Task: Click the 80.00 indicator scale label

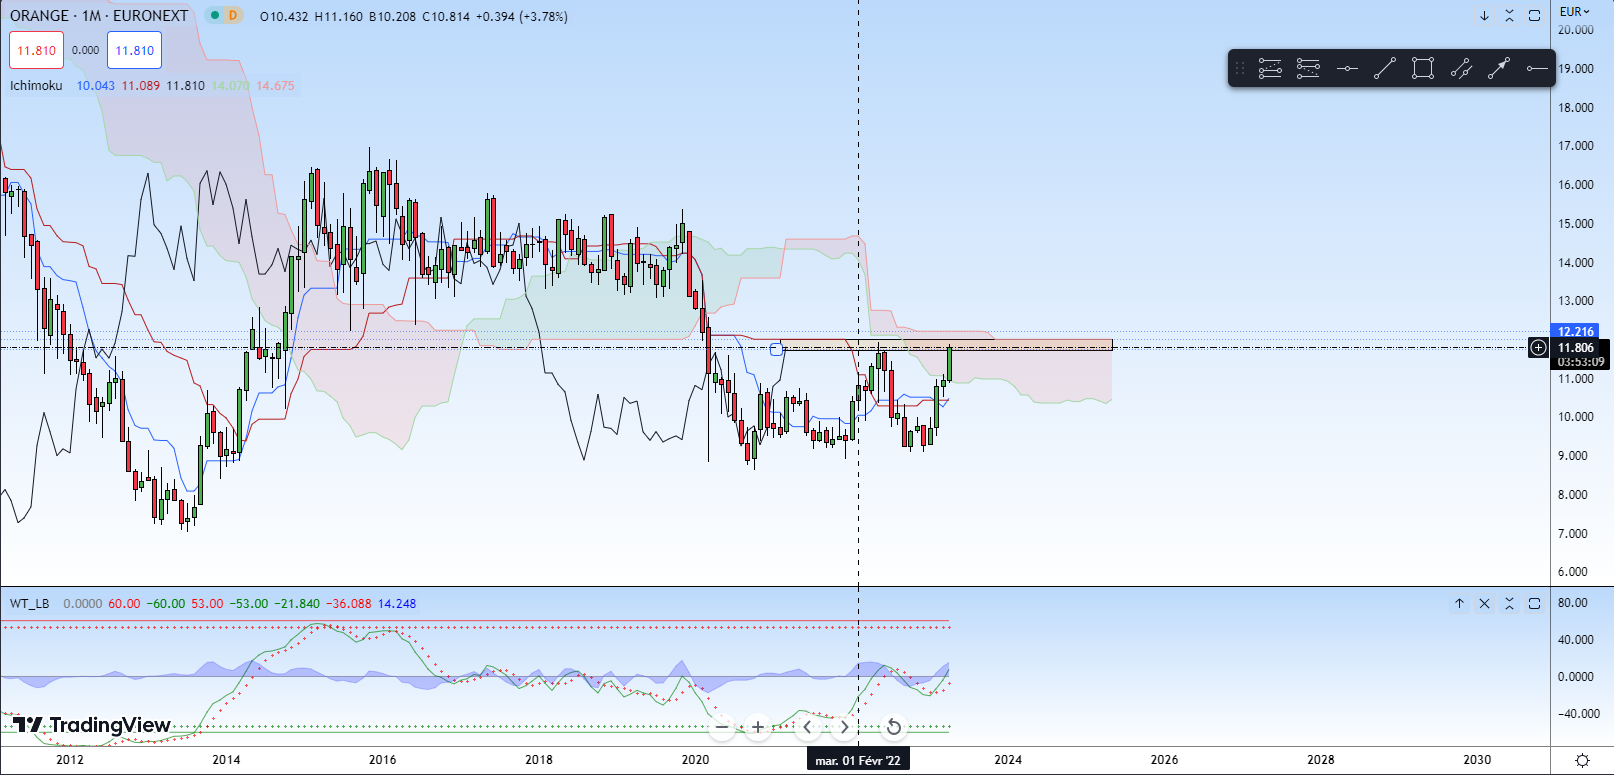Action: tap(1573, 602)
